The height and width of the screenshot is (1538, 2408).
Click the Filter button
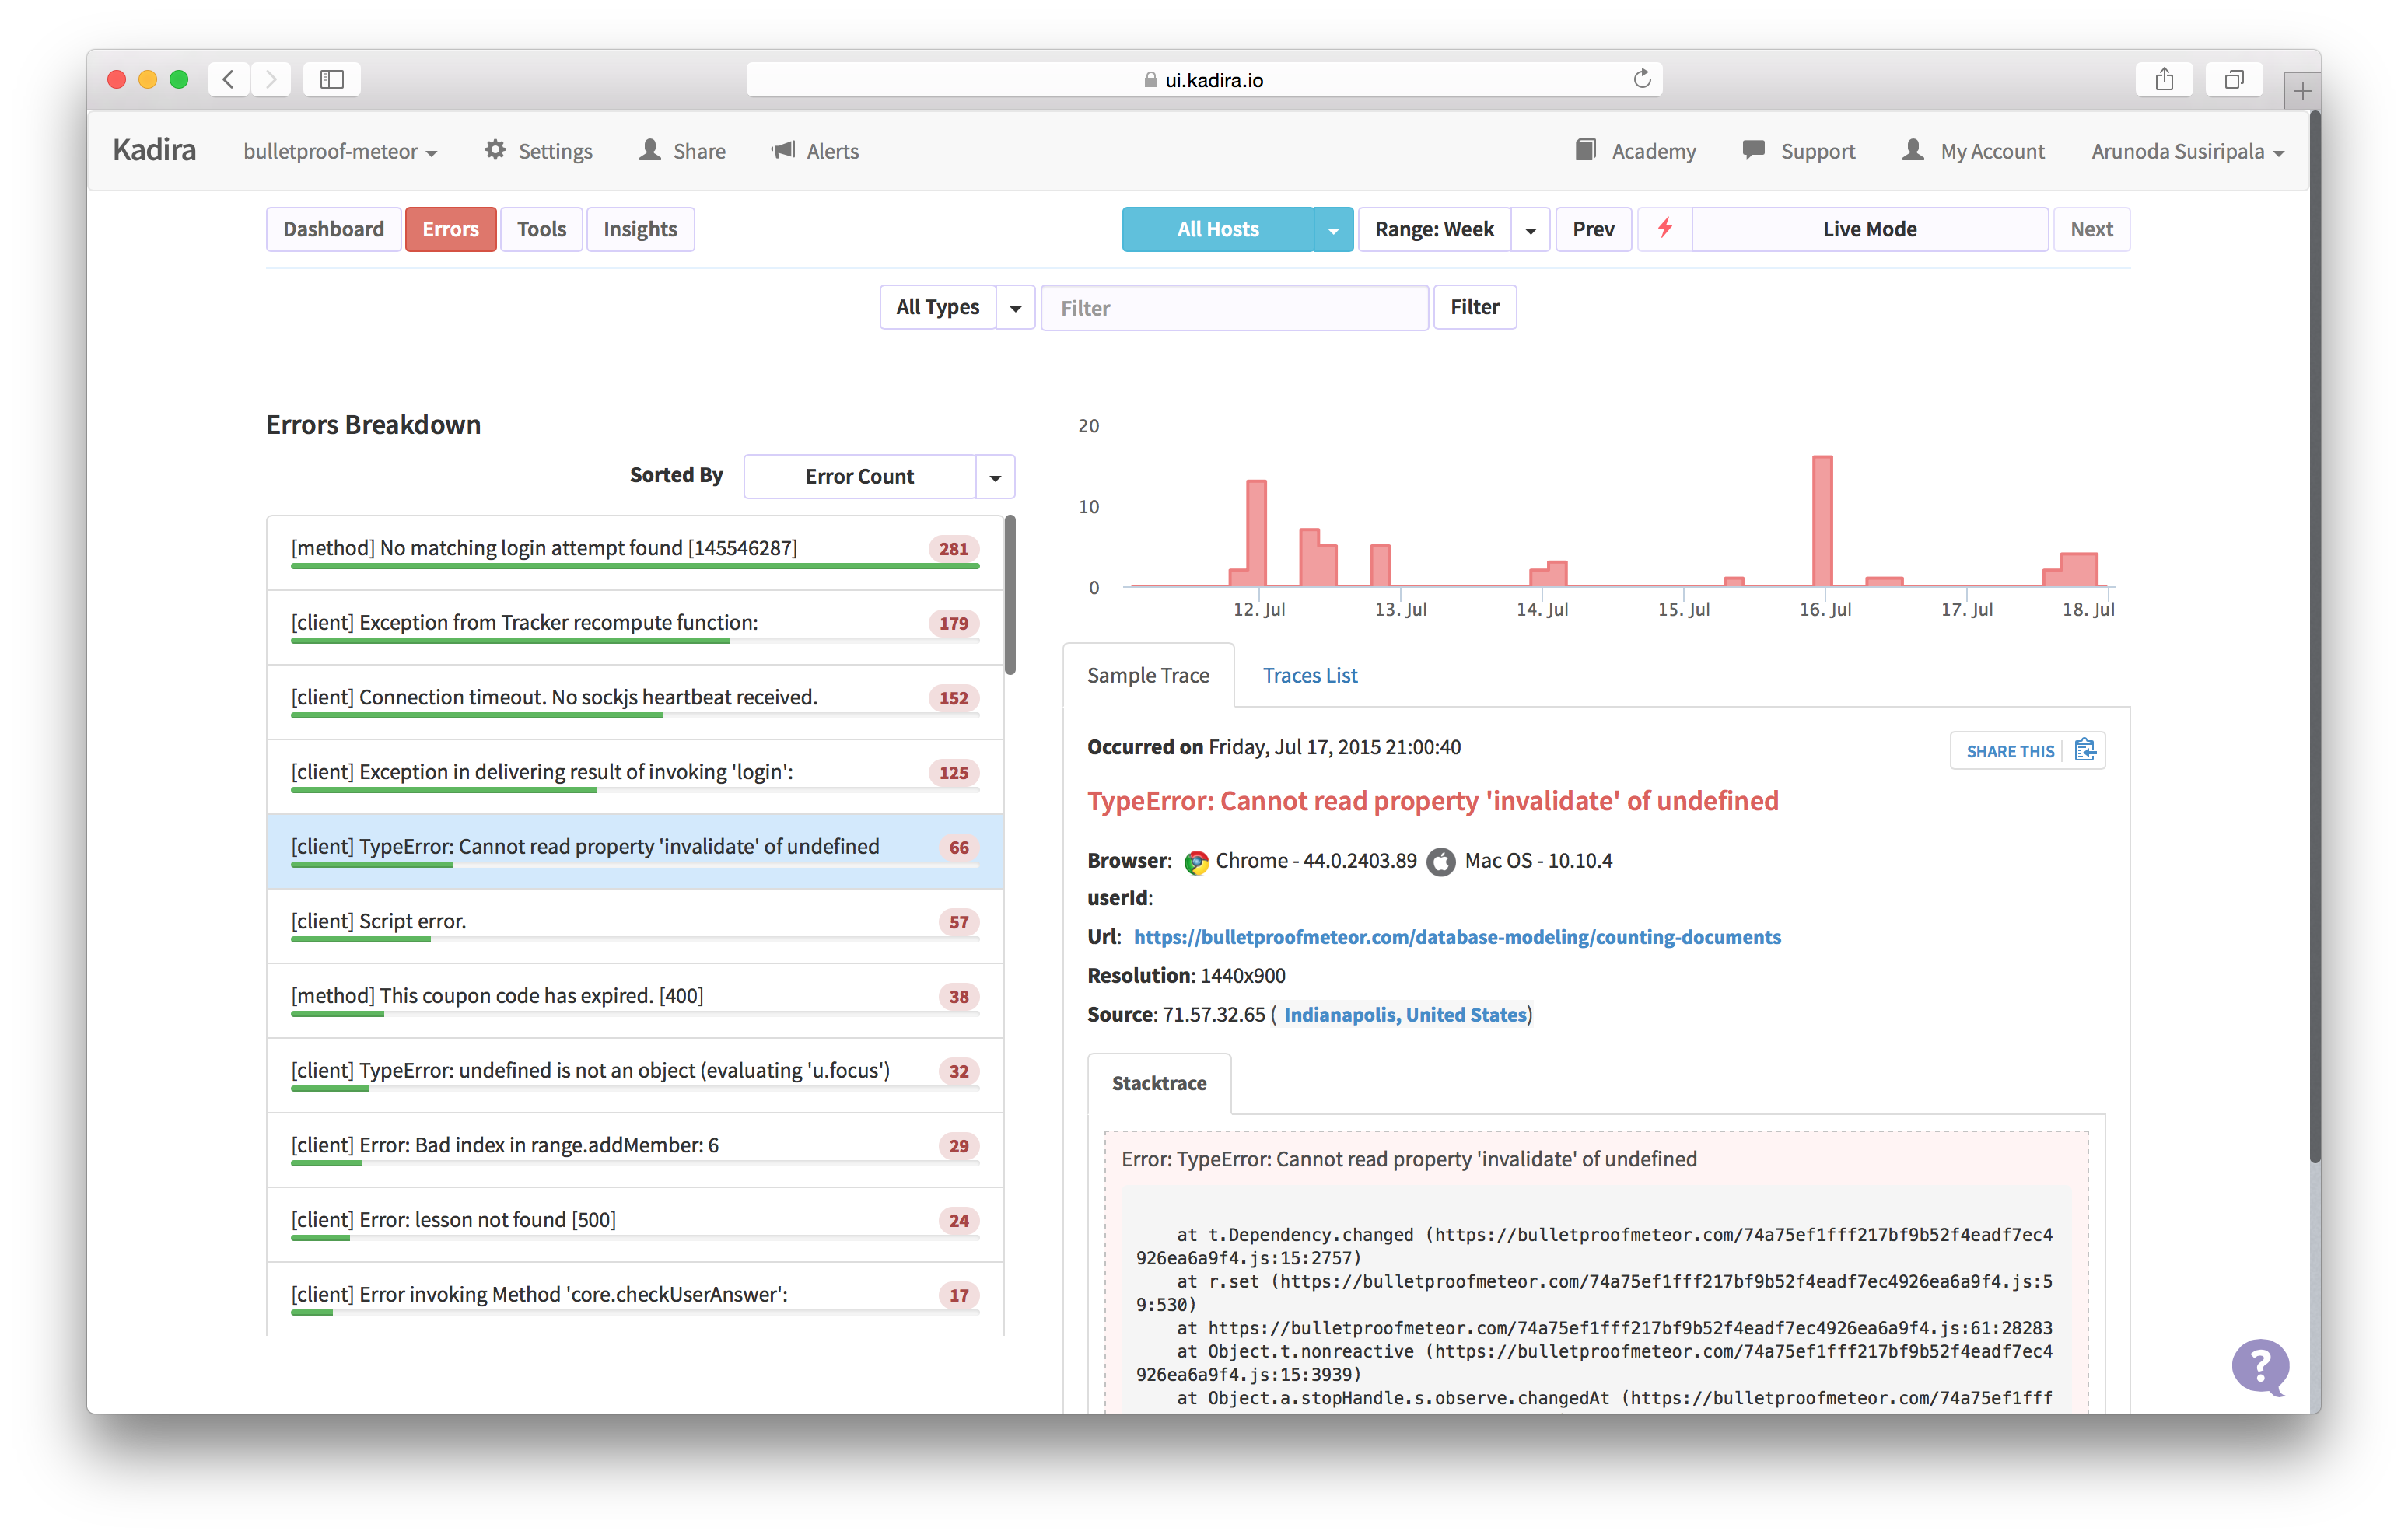1474,307
